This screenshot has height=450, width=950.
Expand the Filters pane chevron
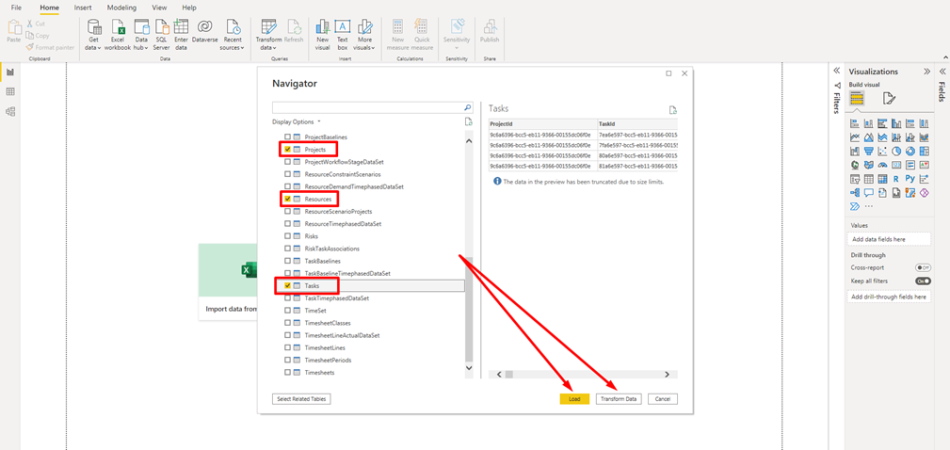[x=837, y=70]
